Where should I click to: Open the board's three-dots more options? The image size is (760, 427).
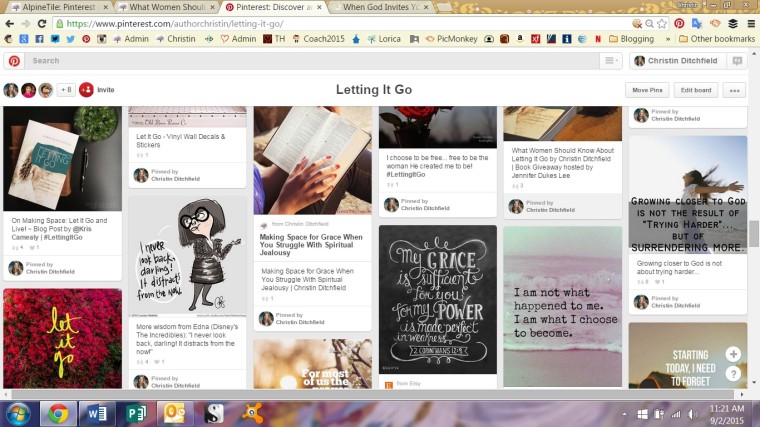point(734,90)
